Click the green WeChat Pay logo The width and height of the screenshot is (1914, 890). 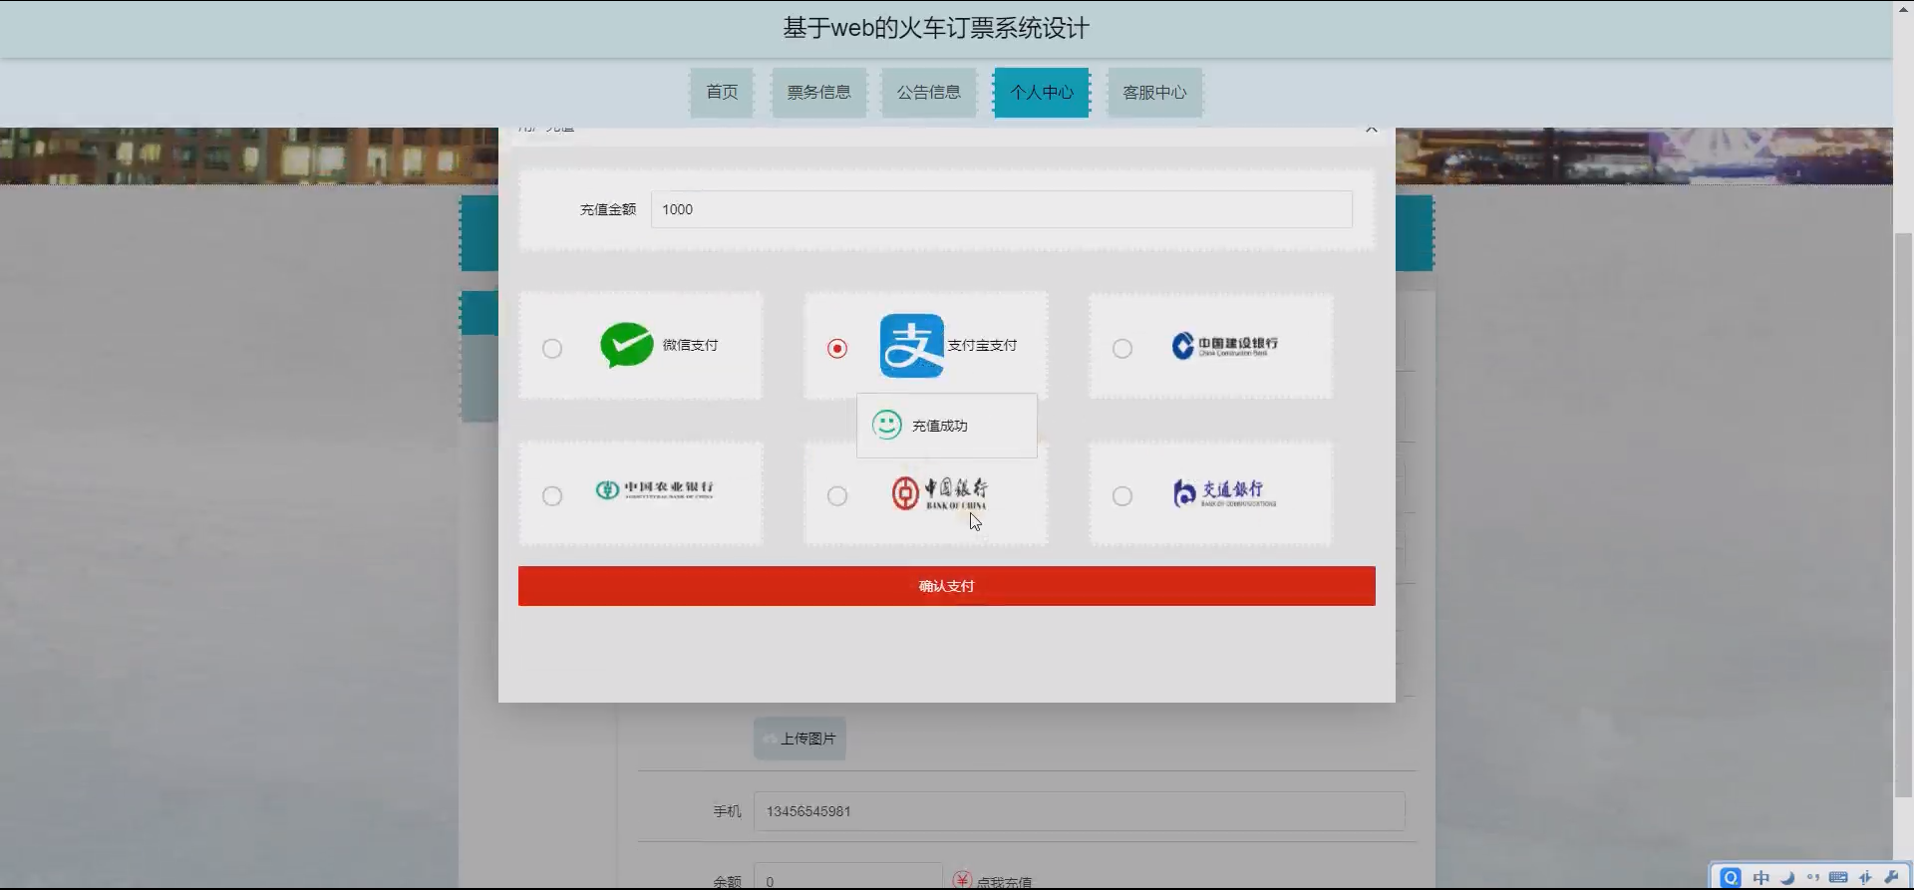(626, 345)
